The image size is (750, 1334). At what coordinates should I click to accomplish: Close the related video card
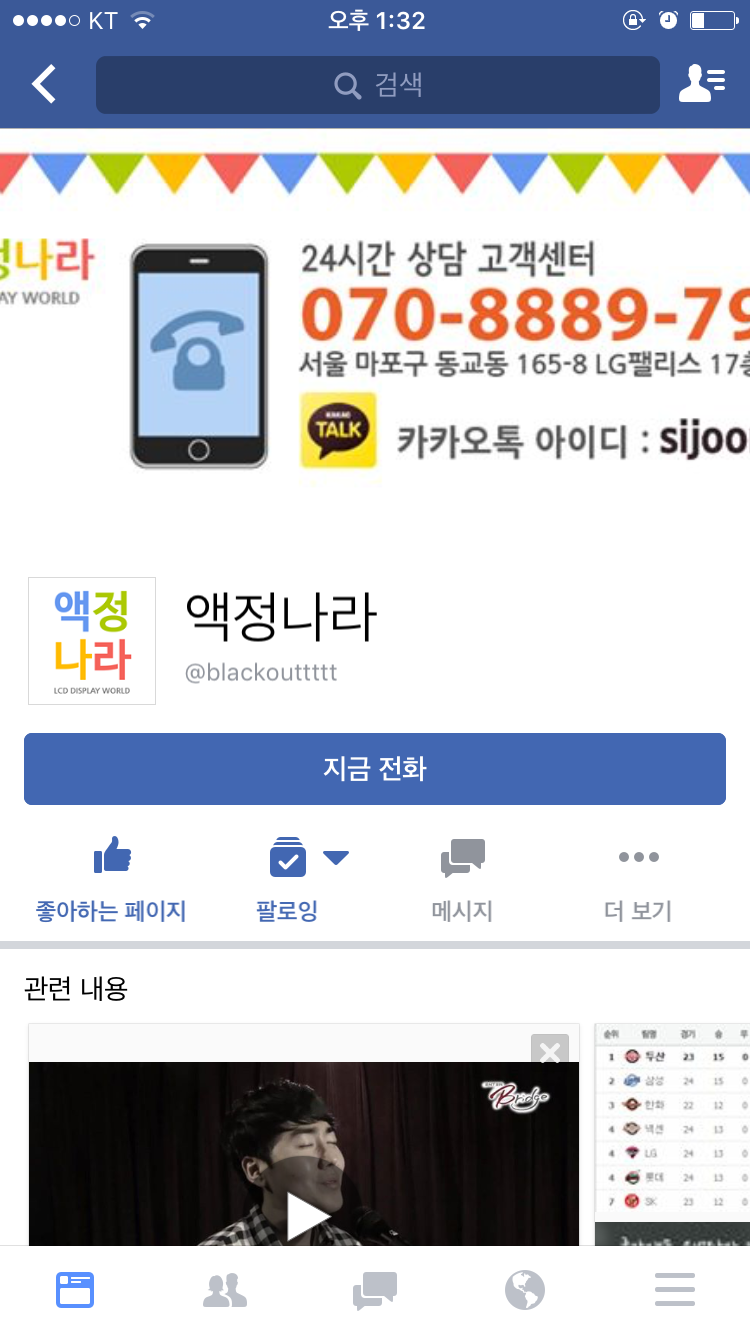point(550,1051)
